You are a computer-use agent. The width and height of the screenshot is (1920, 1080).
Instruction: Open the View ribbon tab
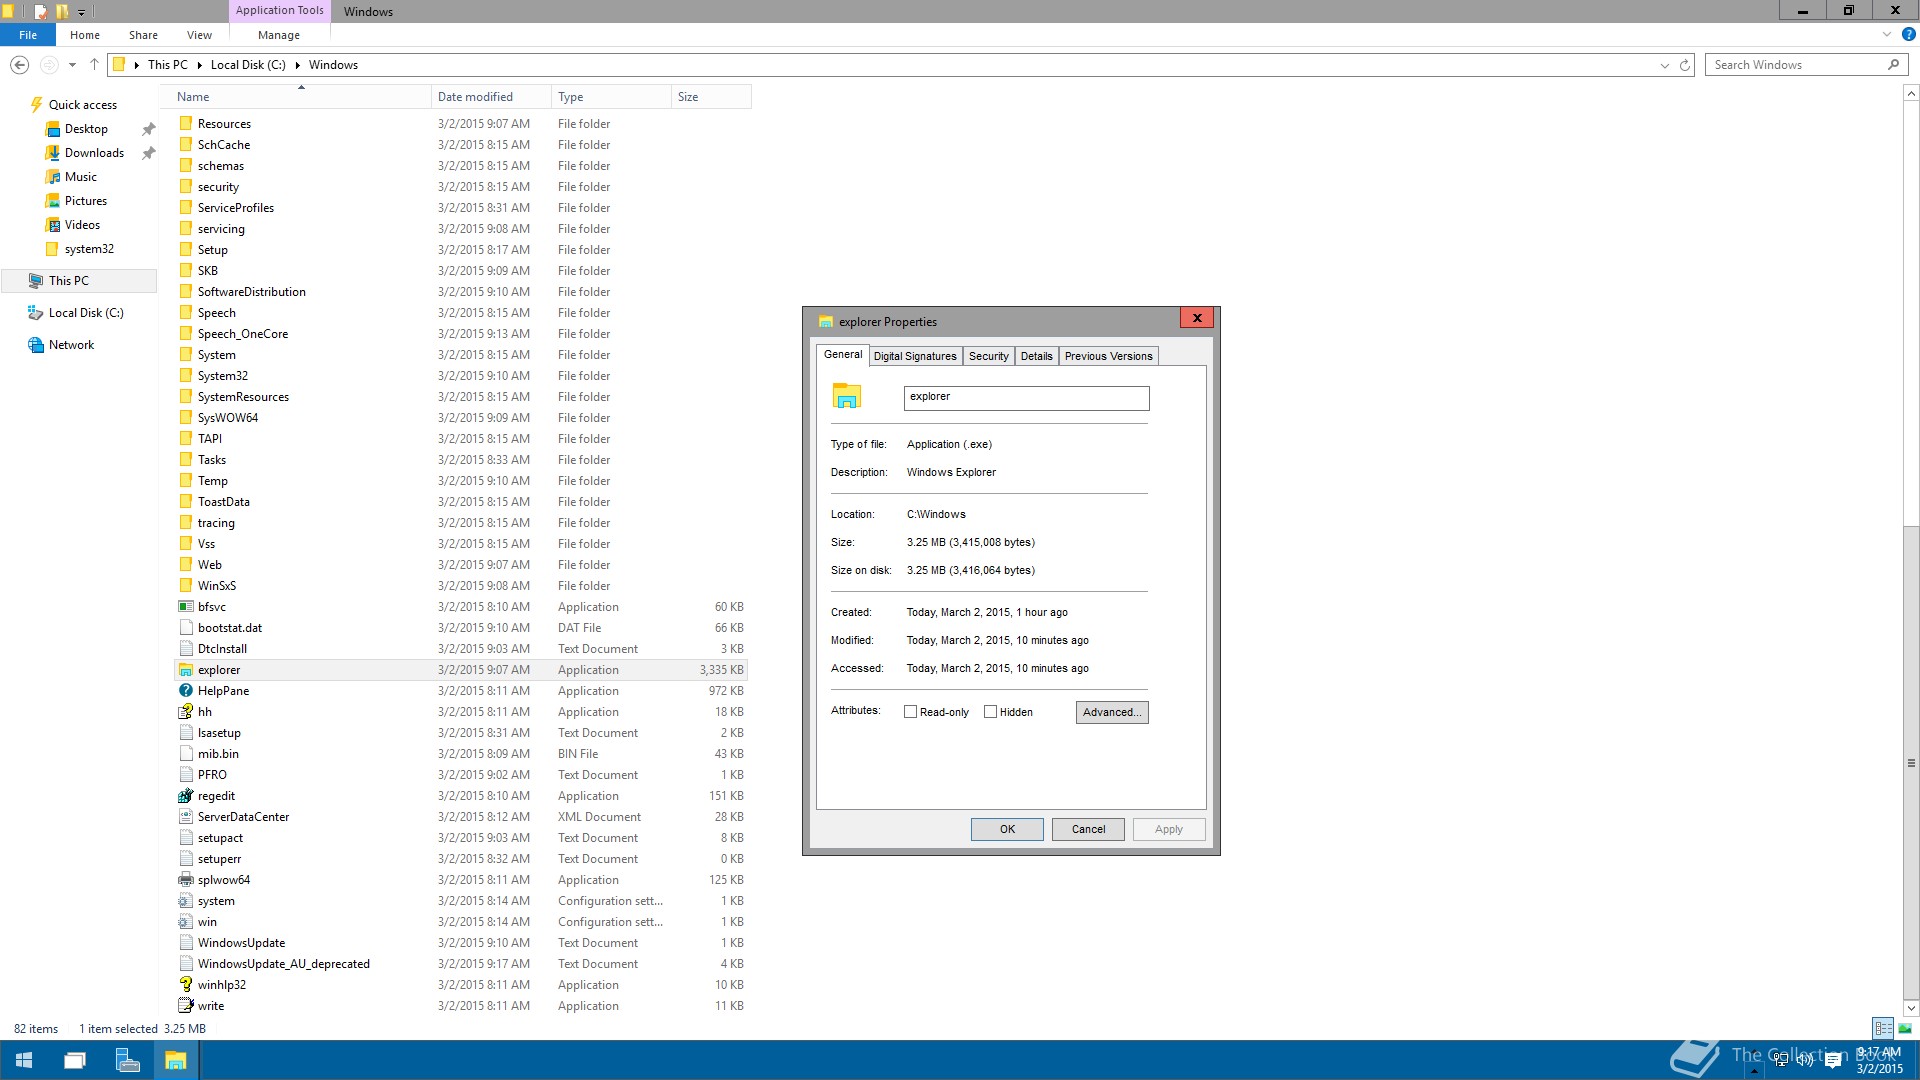(x=199, y=35)
